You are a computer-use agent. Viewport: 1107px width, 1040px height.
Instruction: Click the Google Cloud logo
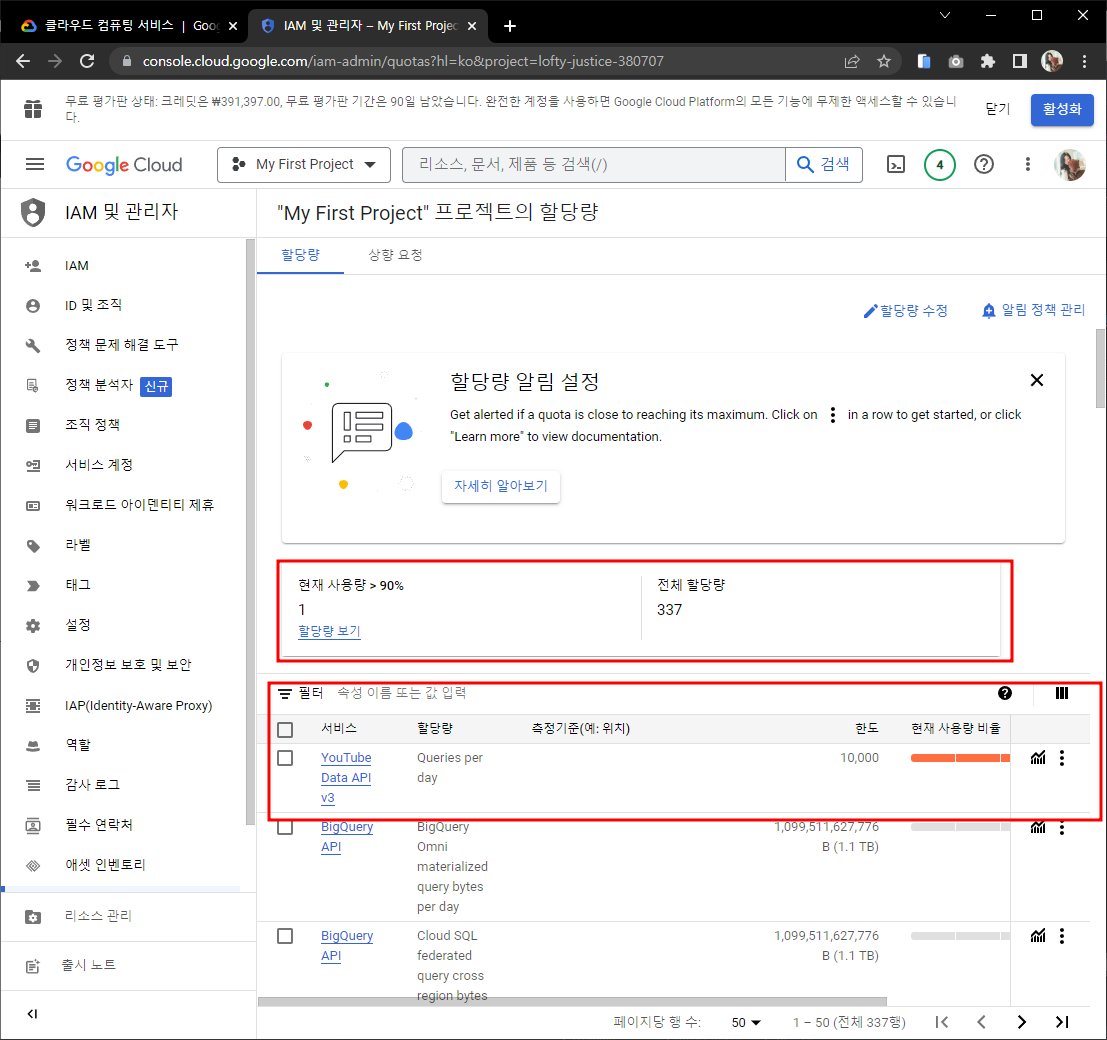point(124,165)
